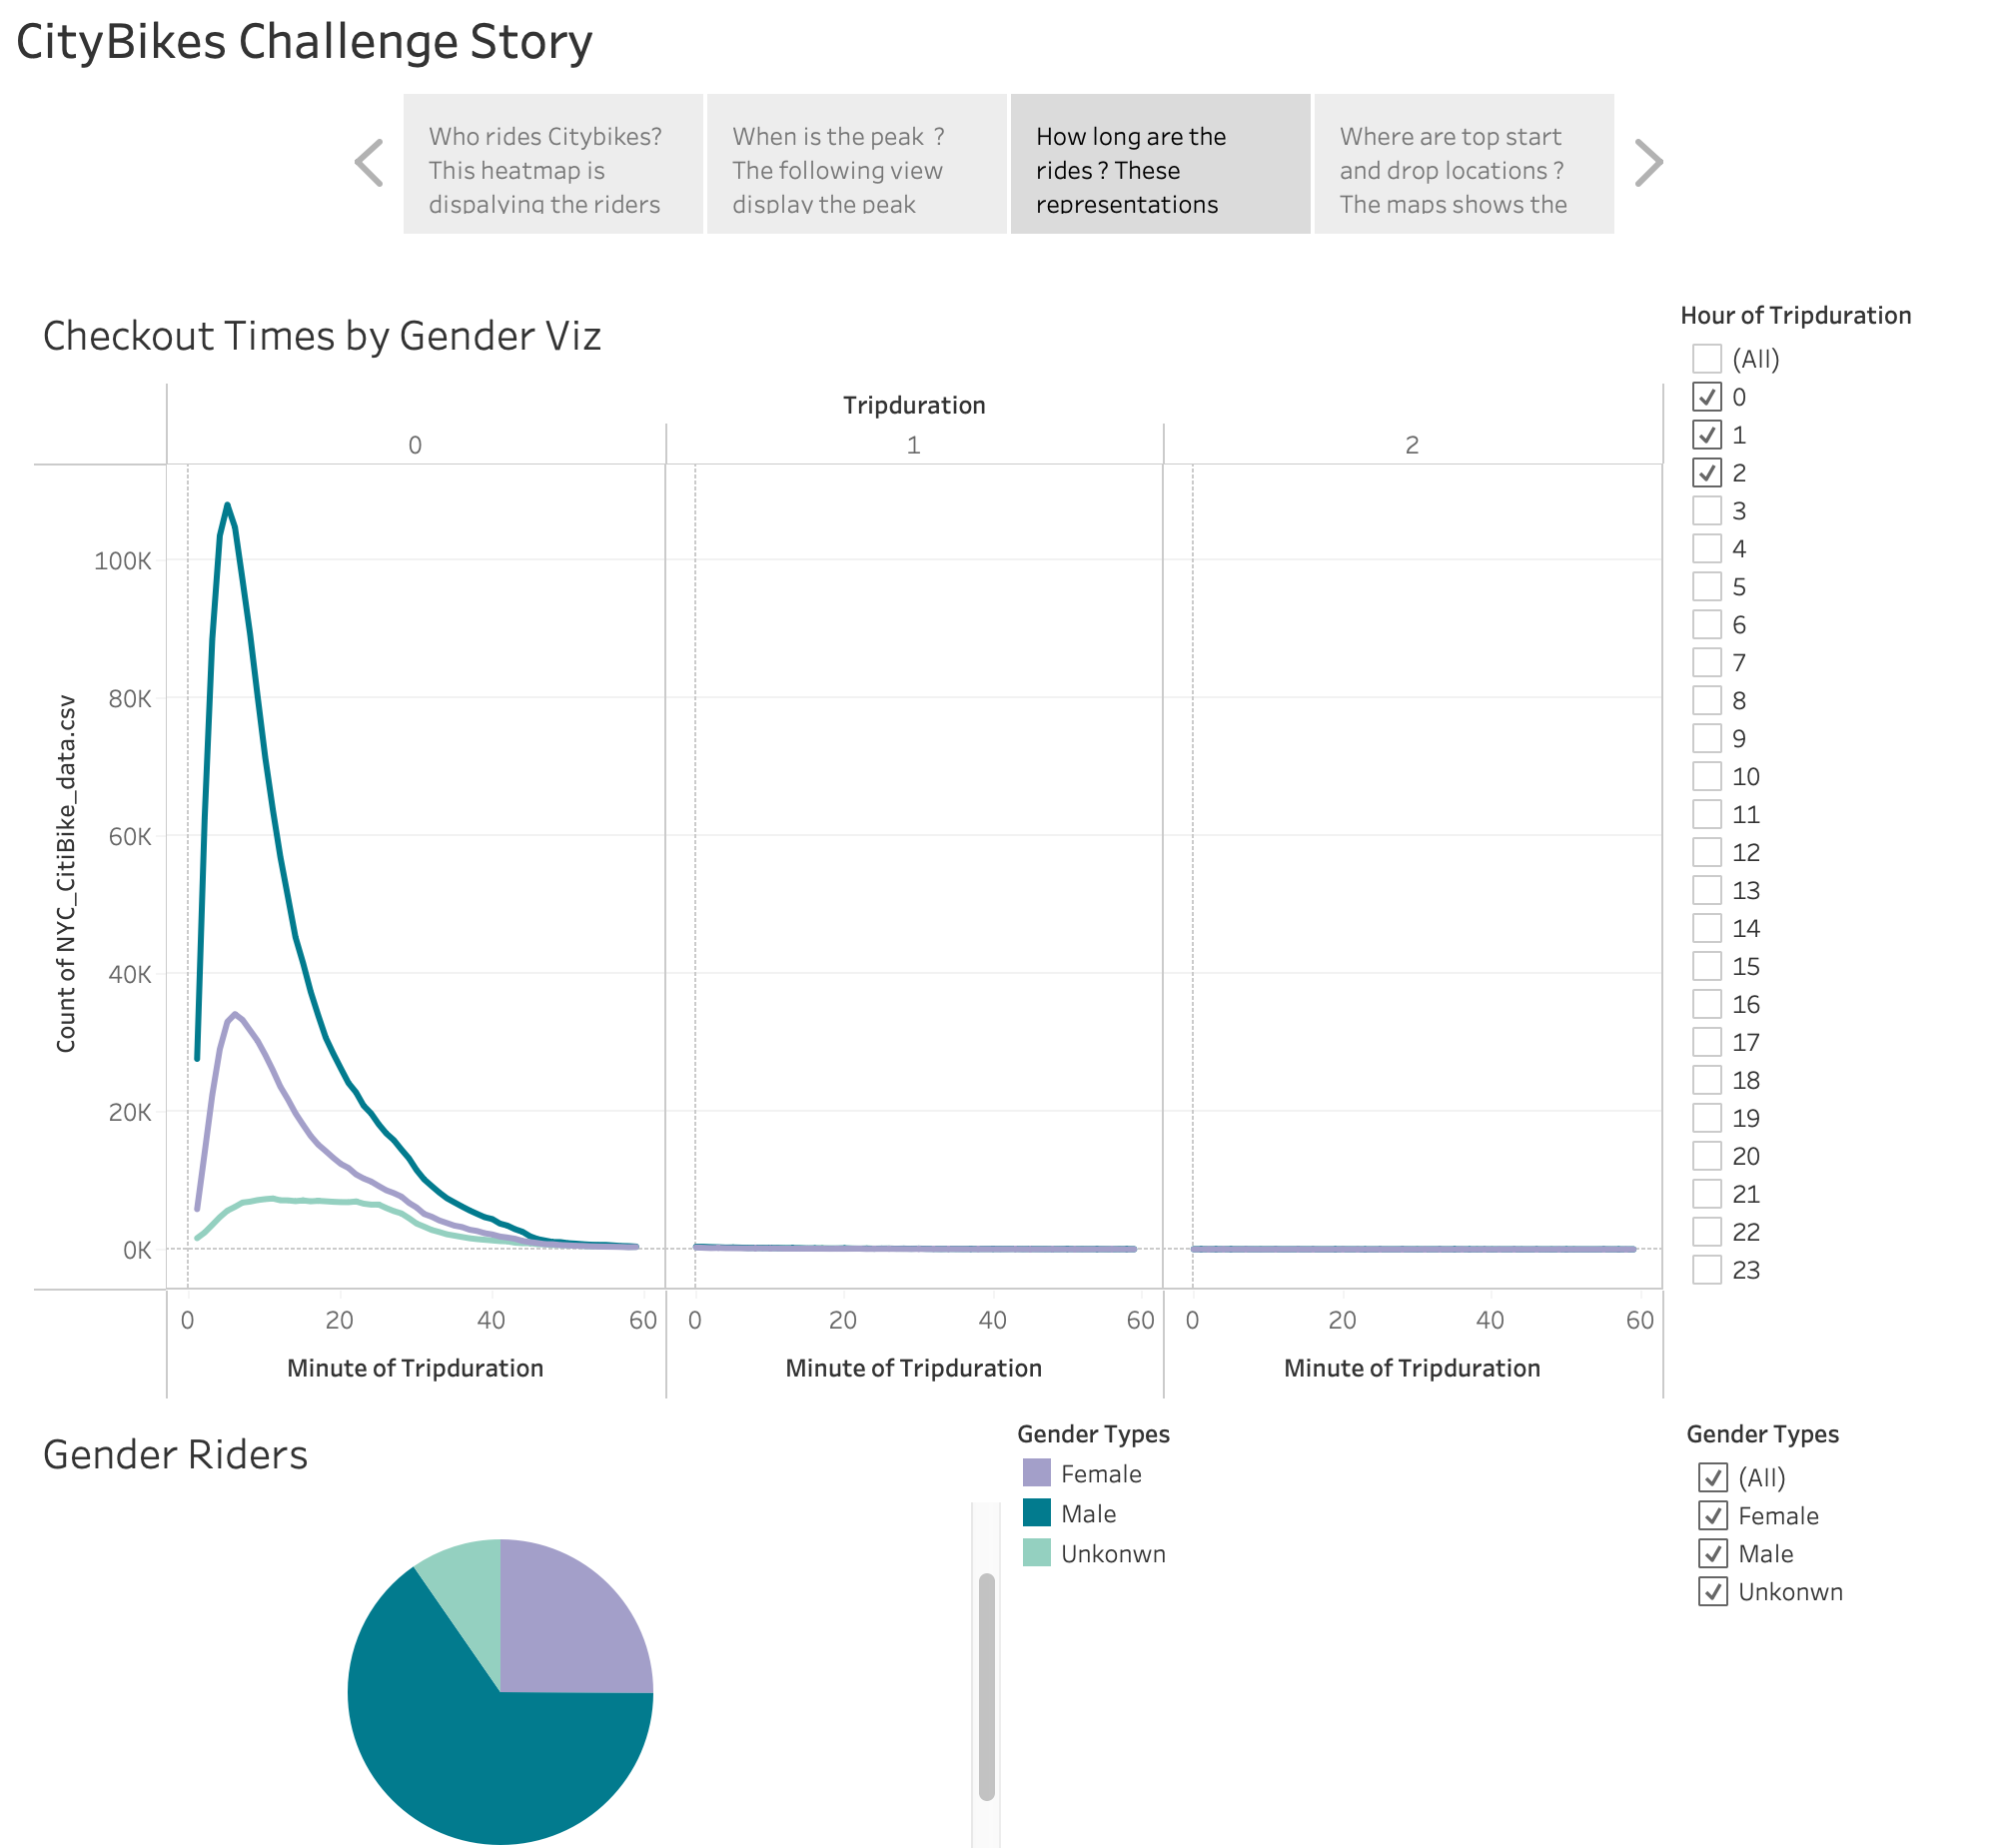Uncheck hour 0 in Hour of Tripduration
The height and width of the screenshot is (1848, 1996).
[x=1707, y=396]
